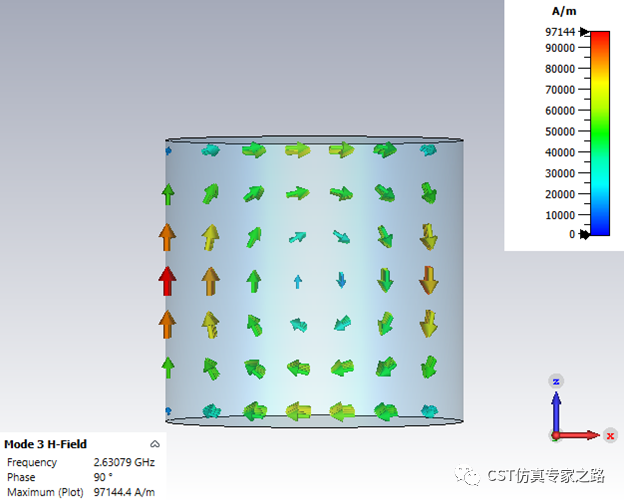Viewport: 624px width, 503px height.
Task: Collapse the Mode 3 H-Field info panel
Action: 155,444
